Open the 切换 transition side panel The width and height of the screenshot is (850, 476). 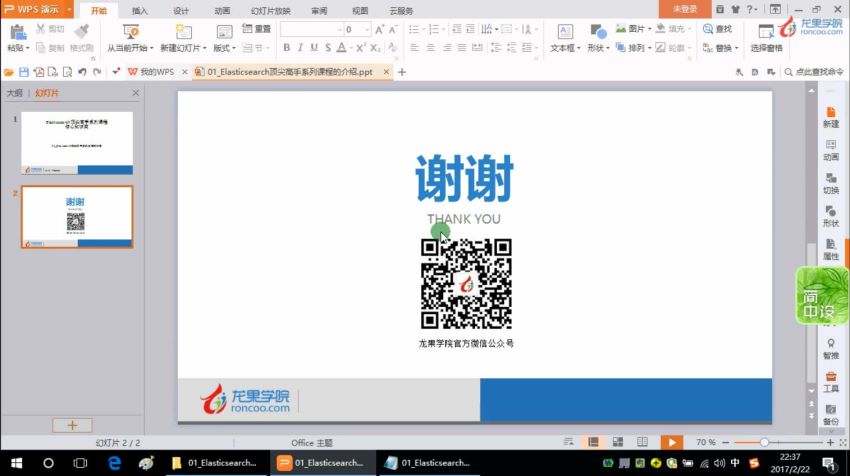click(830, 182)
